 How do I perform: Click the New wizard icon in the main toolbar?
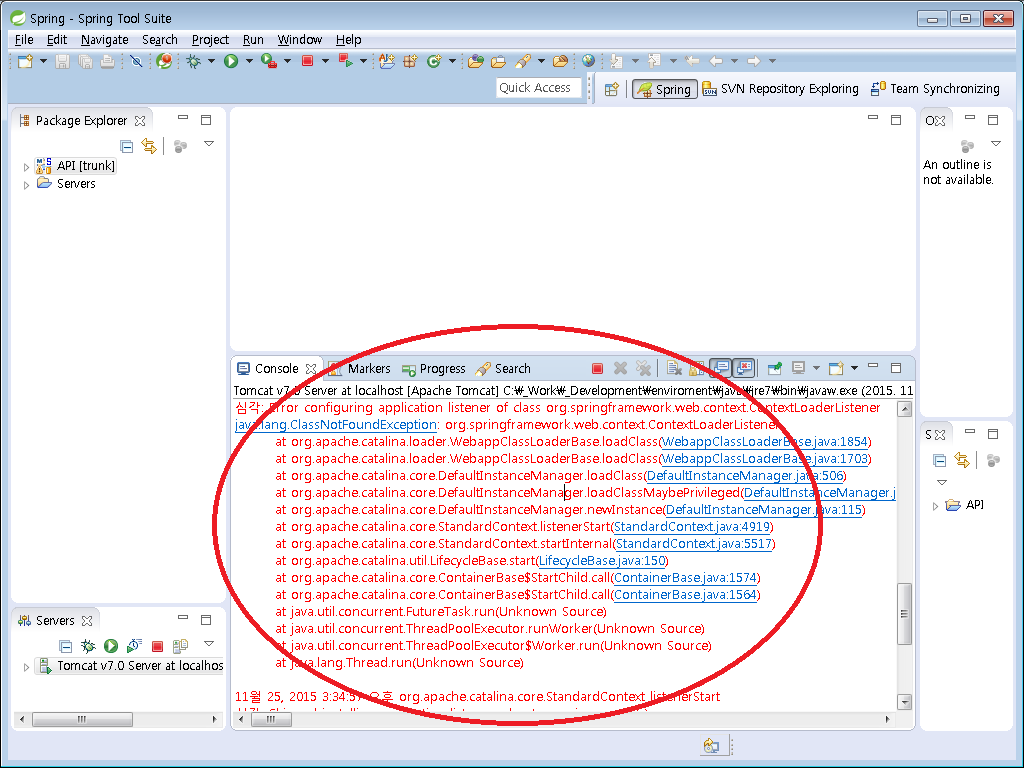coord(25,61)
